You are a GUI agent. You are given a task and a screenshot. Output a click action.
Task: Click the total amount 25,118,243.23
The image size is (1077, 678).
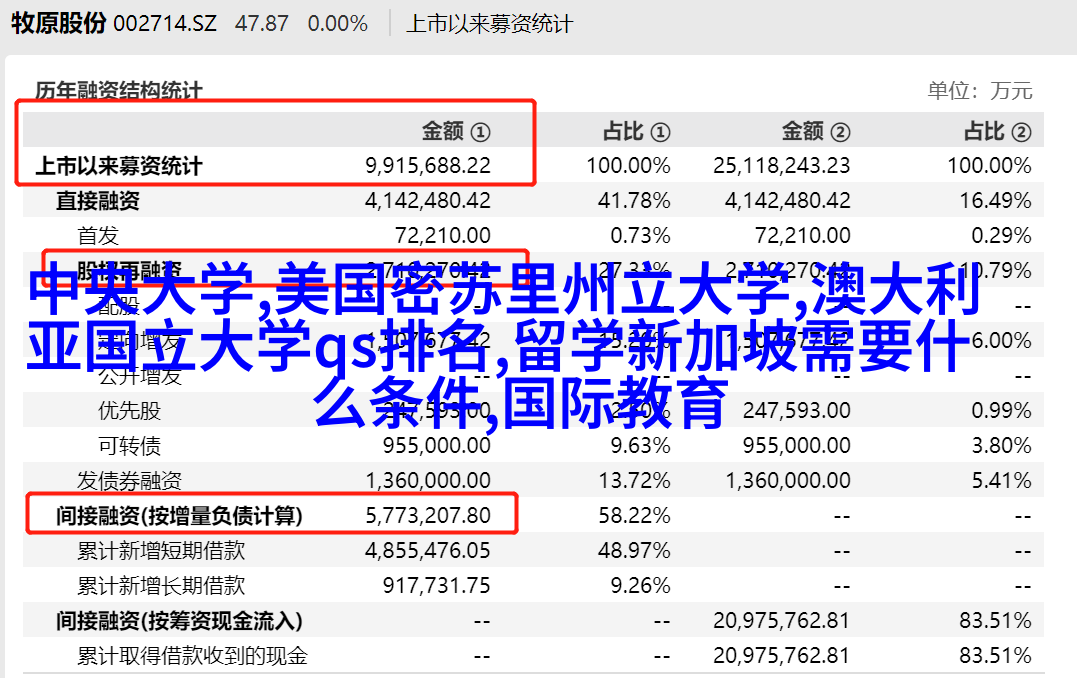click(x=782, y=166)
